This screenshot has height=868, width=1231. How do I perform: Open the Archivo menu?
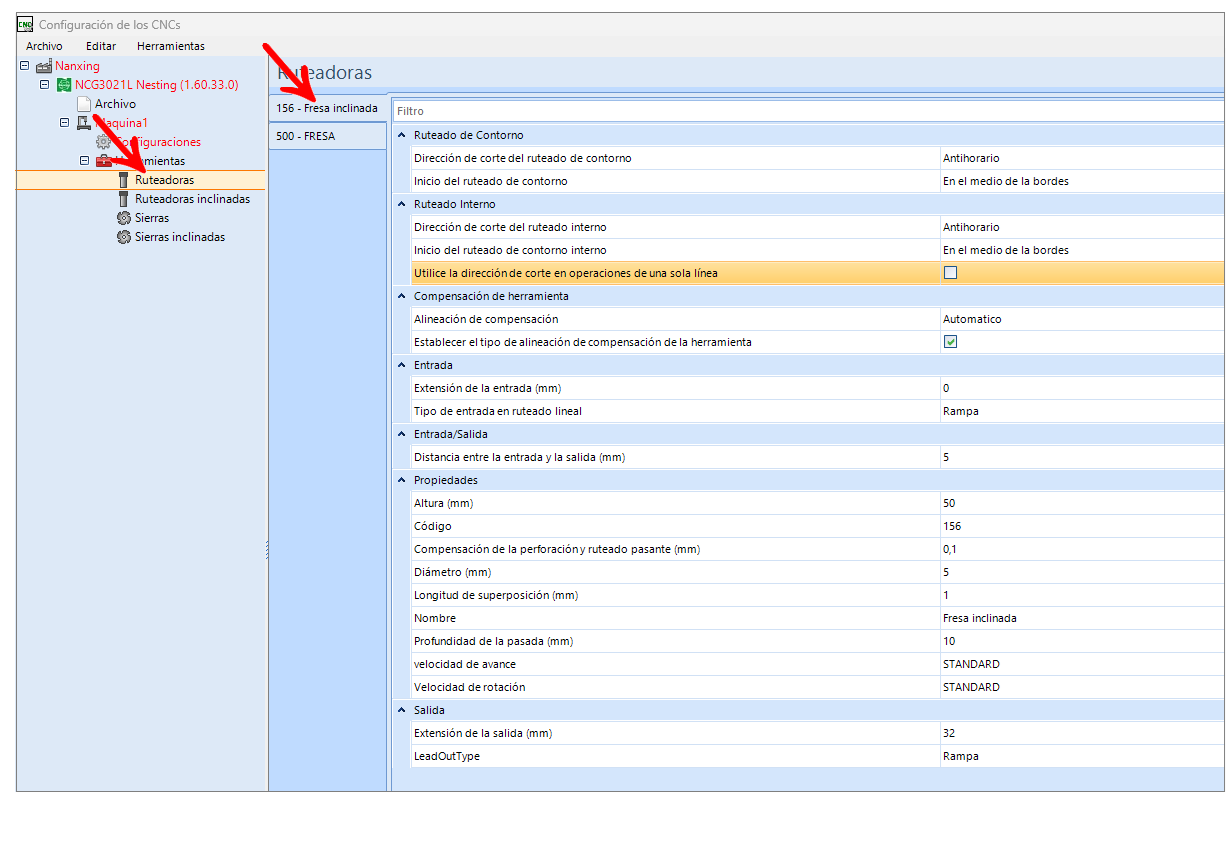(x=44, y=46)
